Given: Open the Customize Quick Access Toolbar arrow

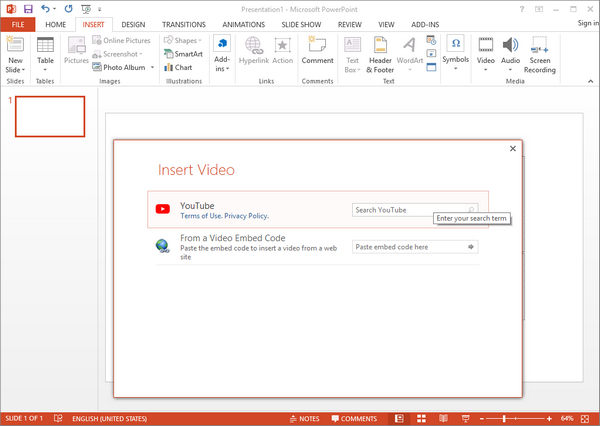Looking at the screenshot, I should click(x=99, y=9).
